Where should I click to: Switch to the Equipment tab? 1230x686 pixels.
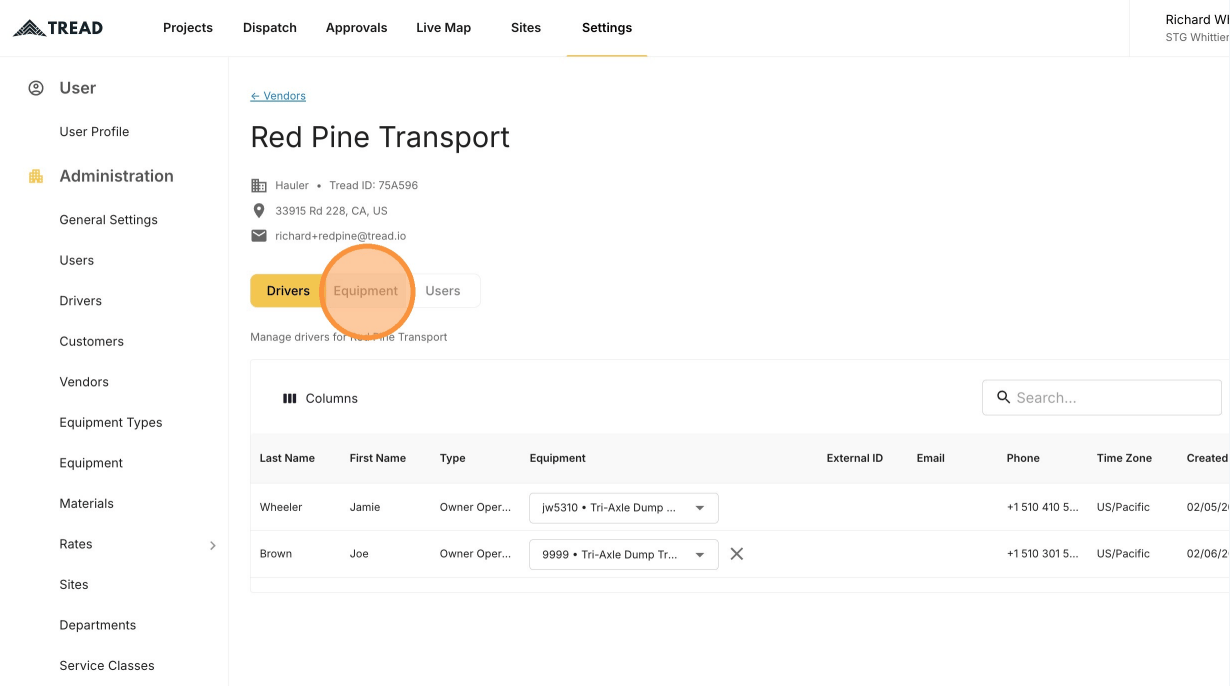tap(366, 291)
